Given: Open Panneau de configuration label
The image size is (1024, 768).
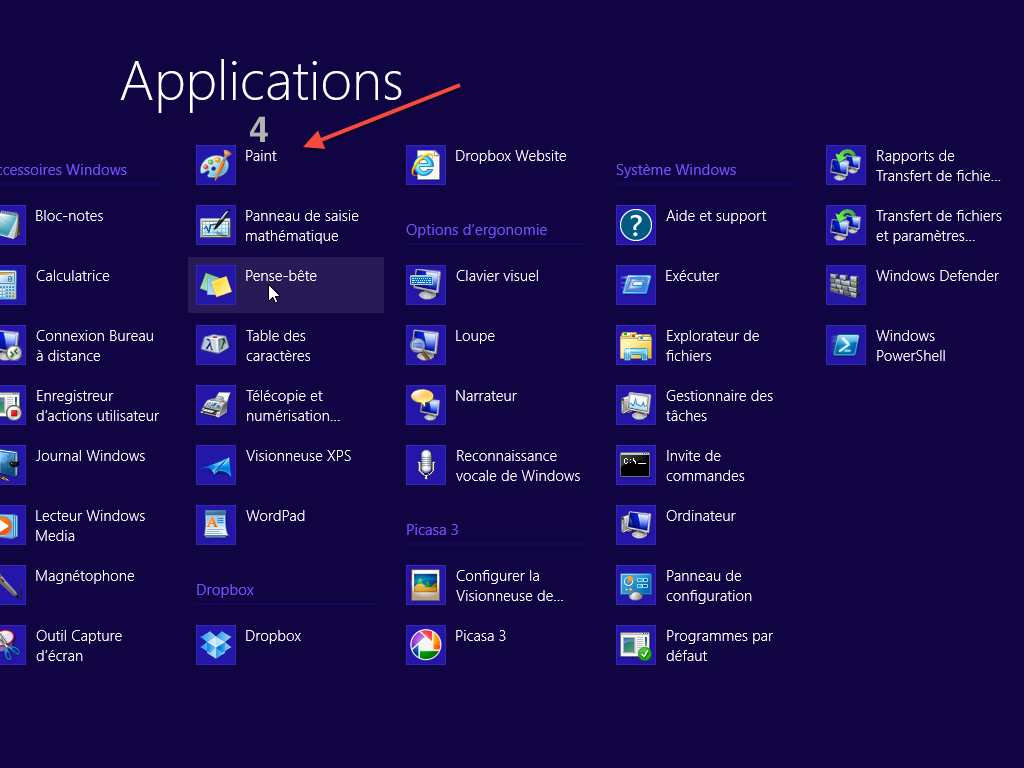Looking at the screenshot, I should (708, 586).
